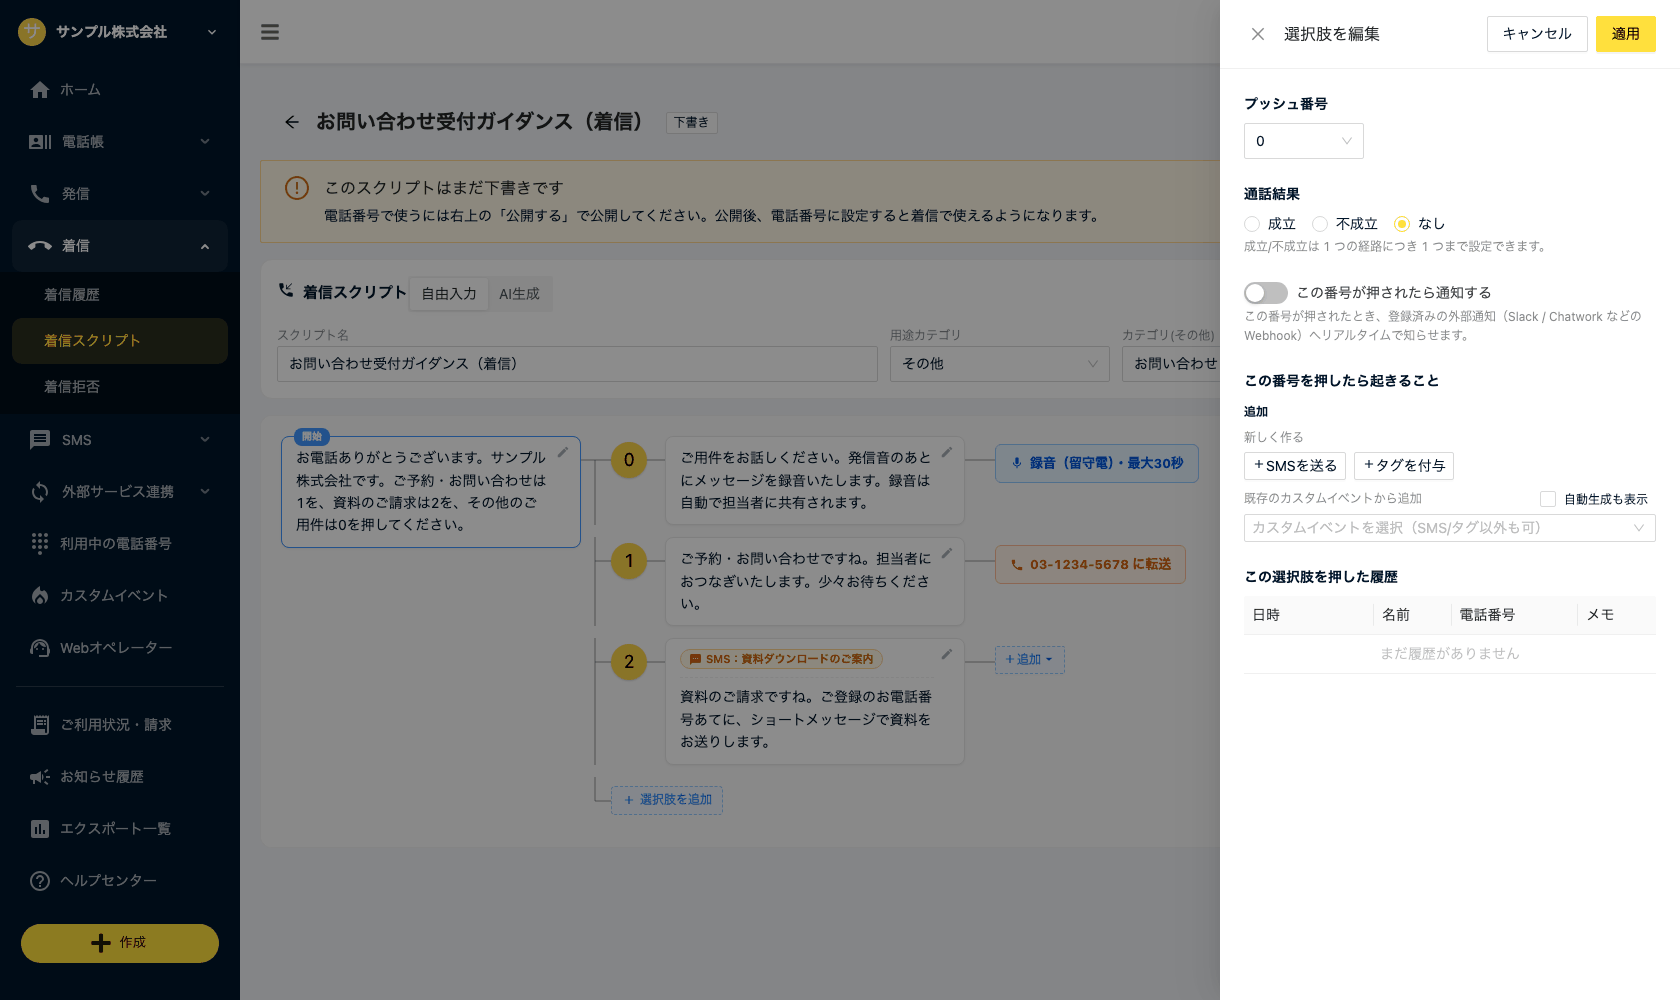
Task: Edit option 1 message with pencil icon
Action: click(x=946, y=553)
